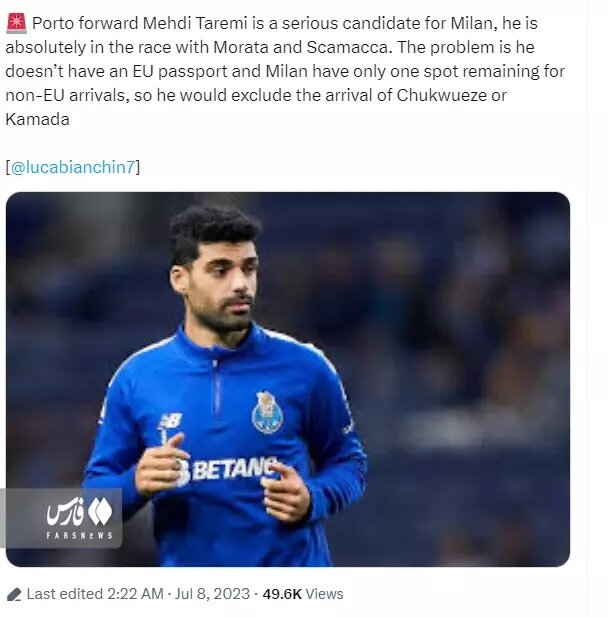Viewport: 608px width, 617px height.
Task: Click the FC Porto crest on the jersey
Action: coord(267,412)
